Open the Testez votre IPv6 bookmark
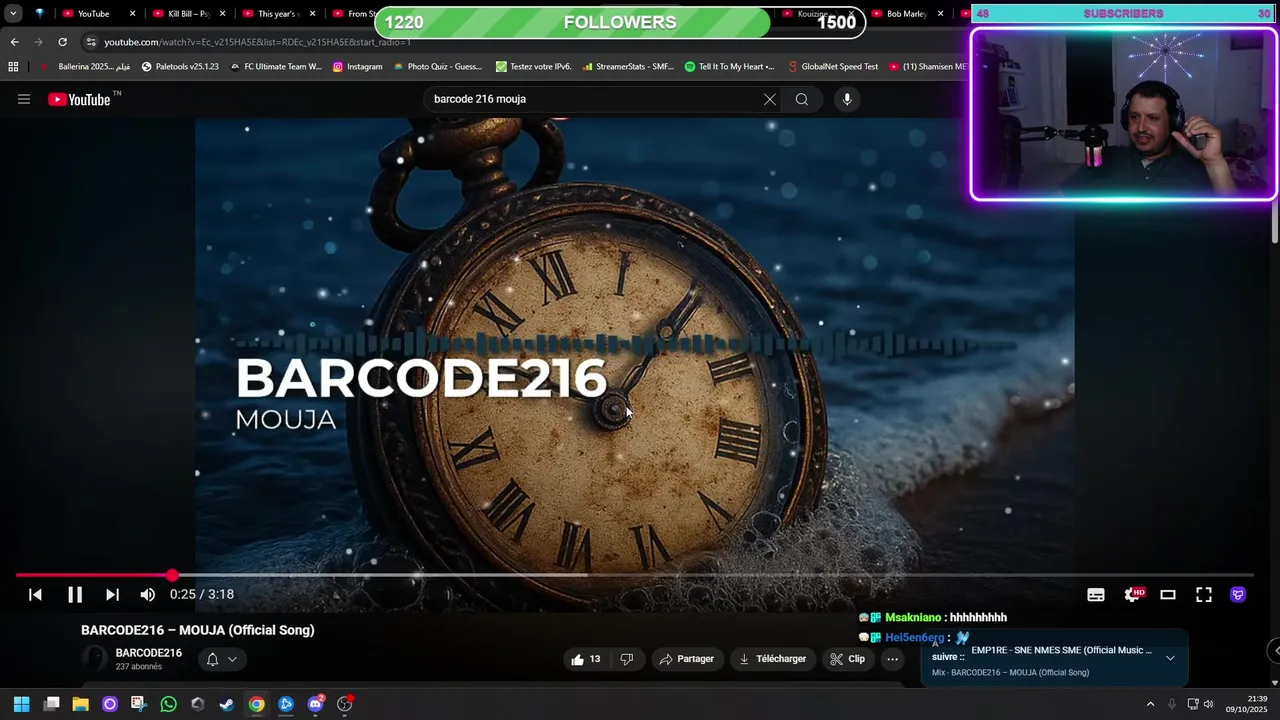This screenshot has height=720, width=1280. [x=534, y=67]
